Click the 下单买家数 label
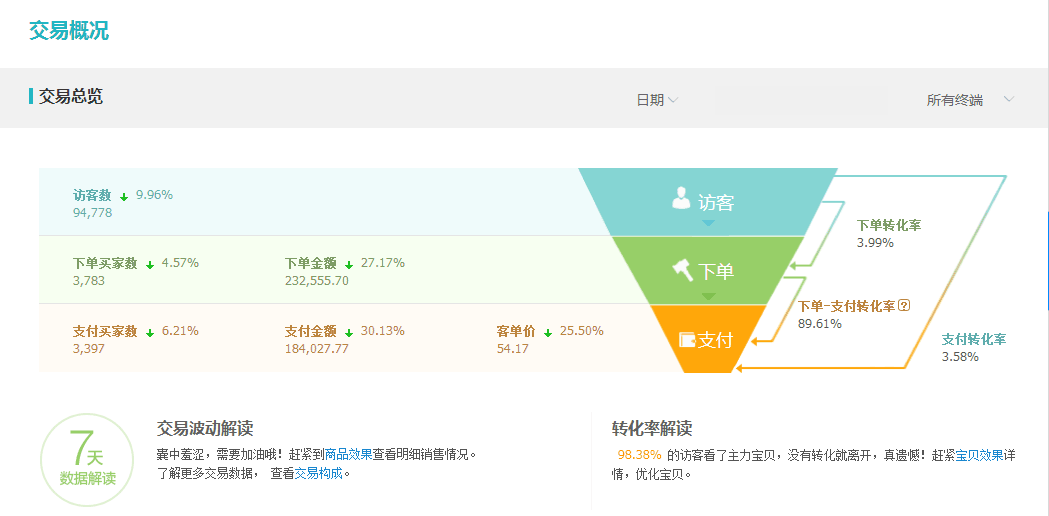The height and width of the screenshot is (516, 1049). click(105, 264)
